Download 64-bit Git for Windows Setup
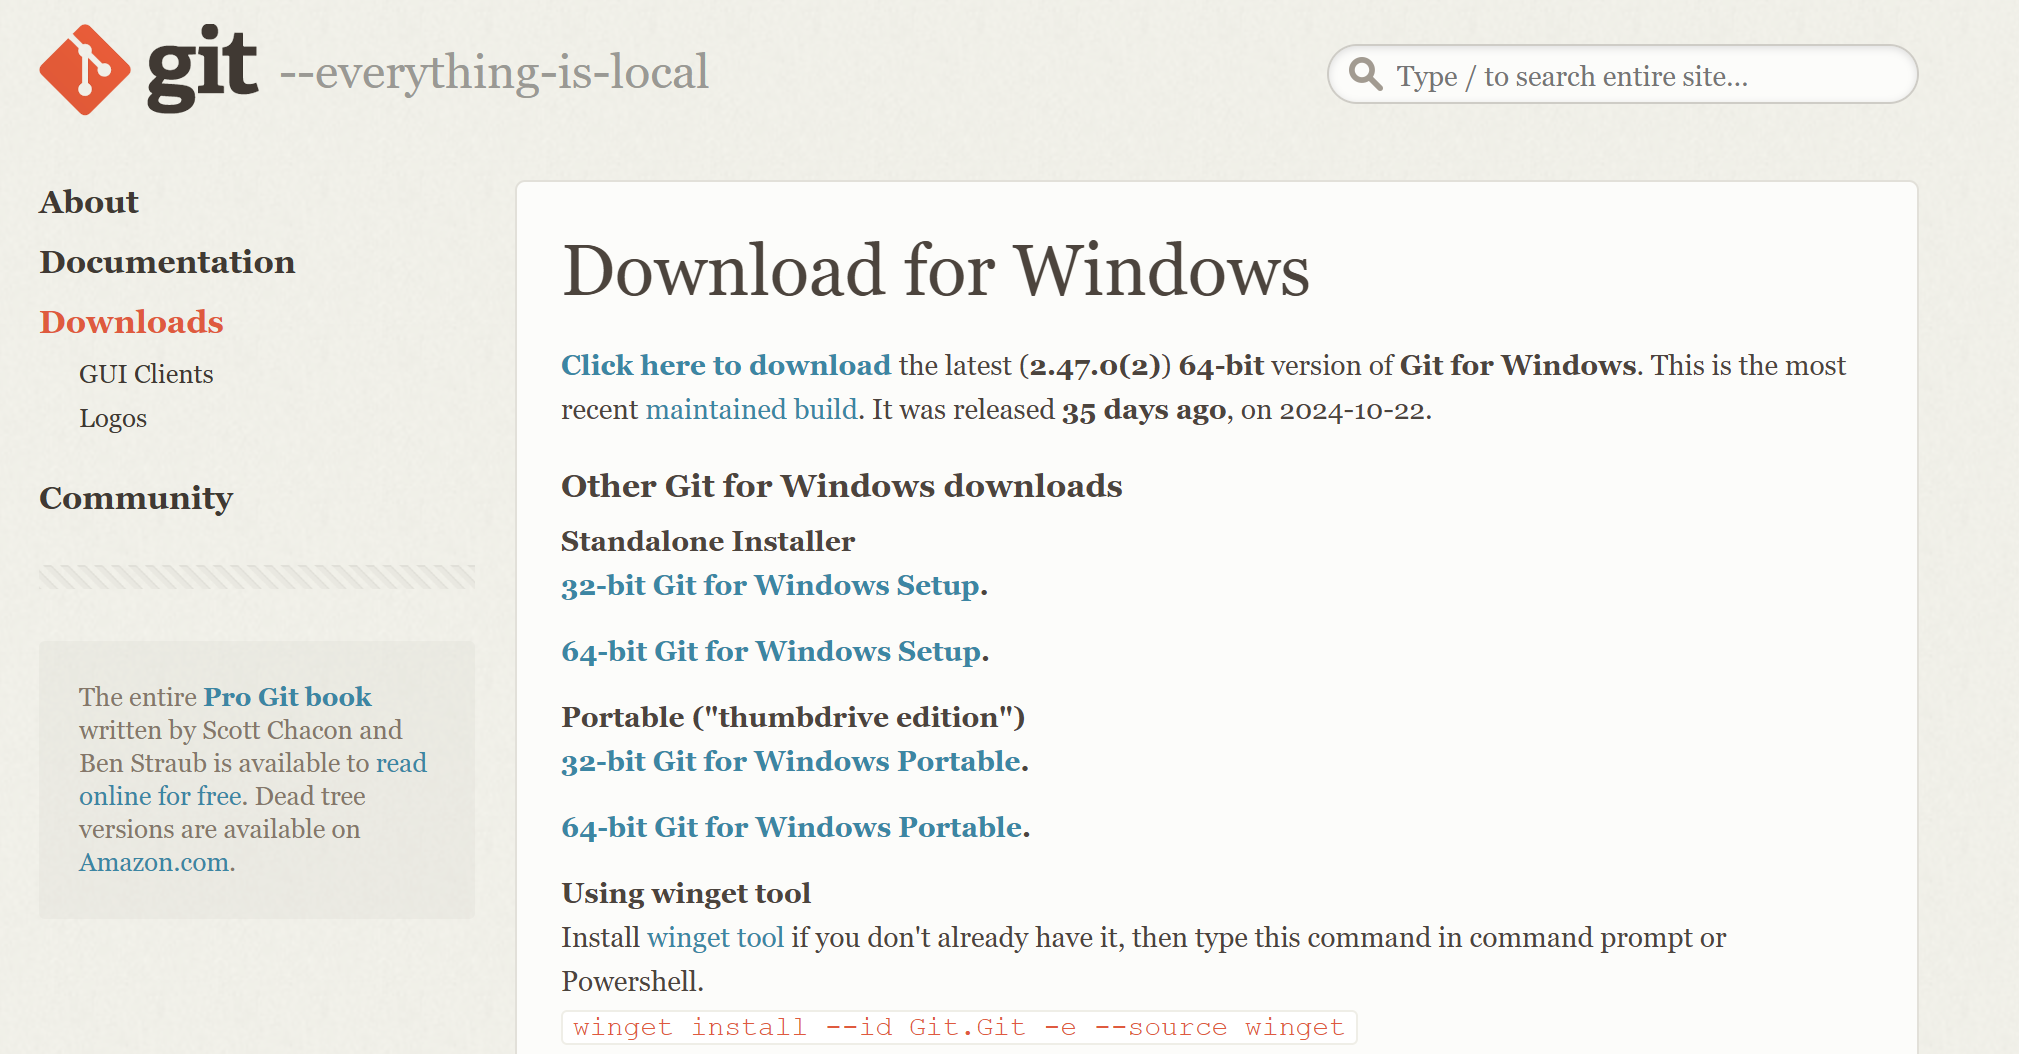Screen dimensions: 2019x1054 (x=771, y=651)
